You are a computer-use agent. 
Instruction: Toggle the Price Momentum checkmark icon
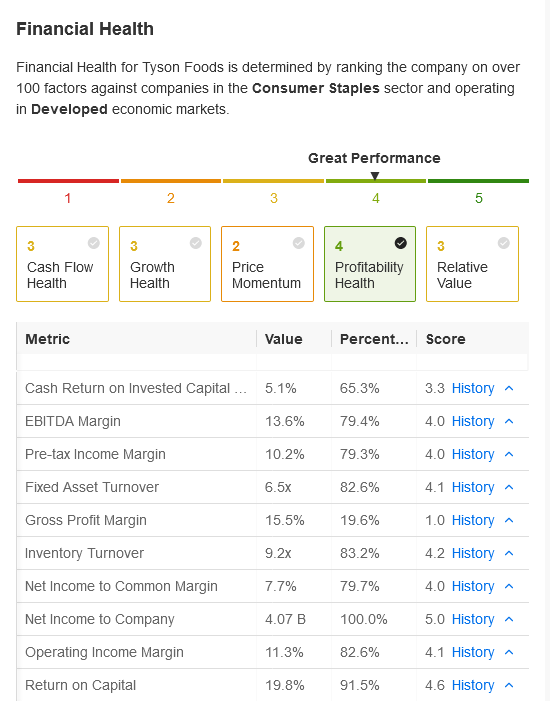click(x=299, y=243)
